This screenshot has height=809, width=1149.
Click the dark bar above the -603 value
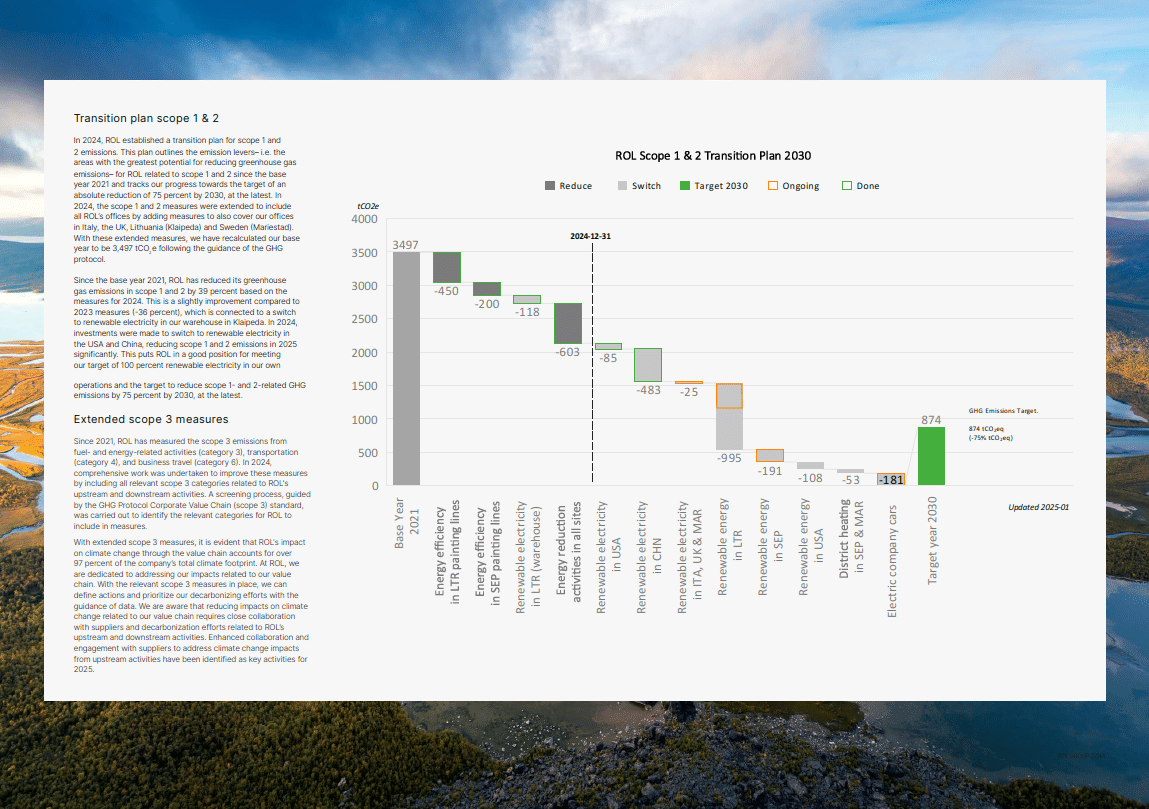coord(568,323)
